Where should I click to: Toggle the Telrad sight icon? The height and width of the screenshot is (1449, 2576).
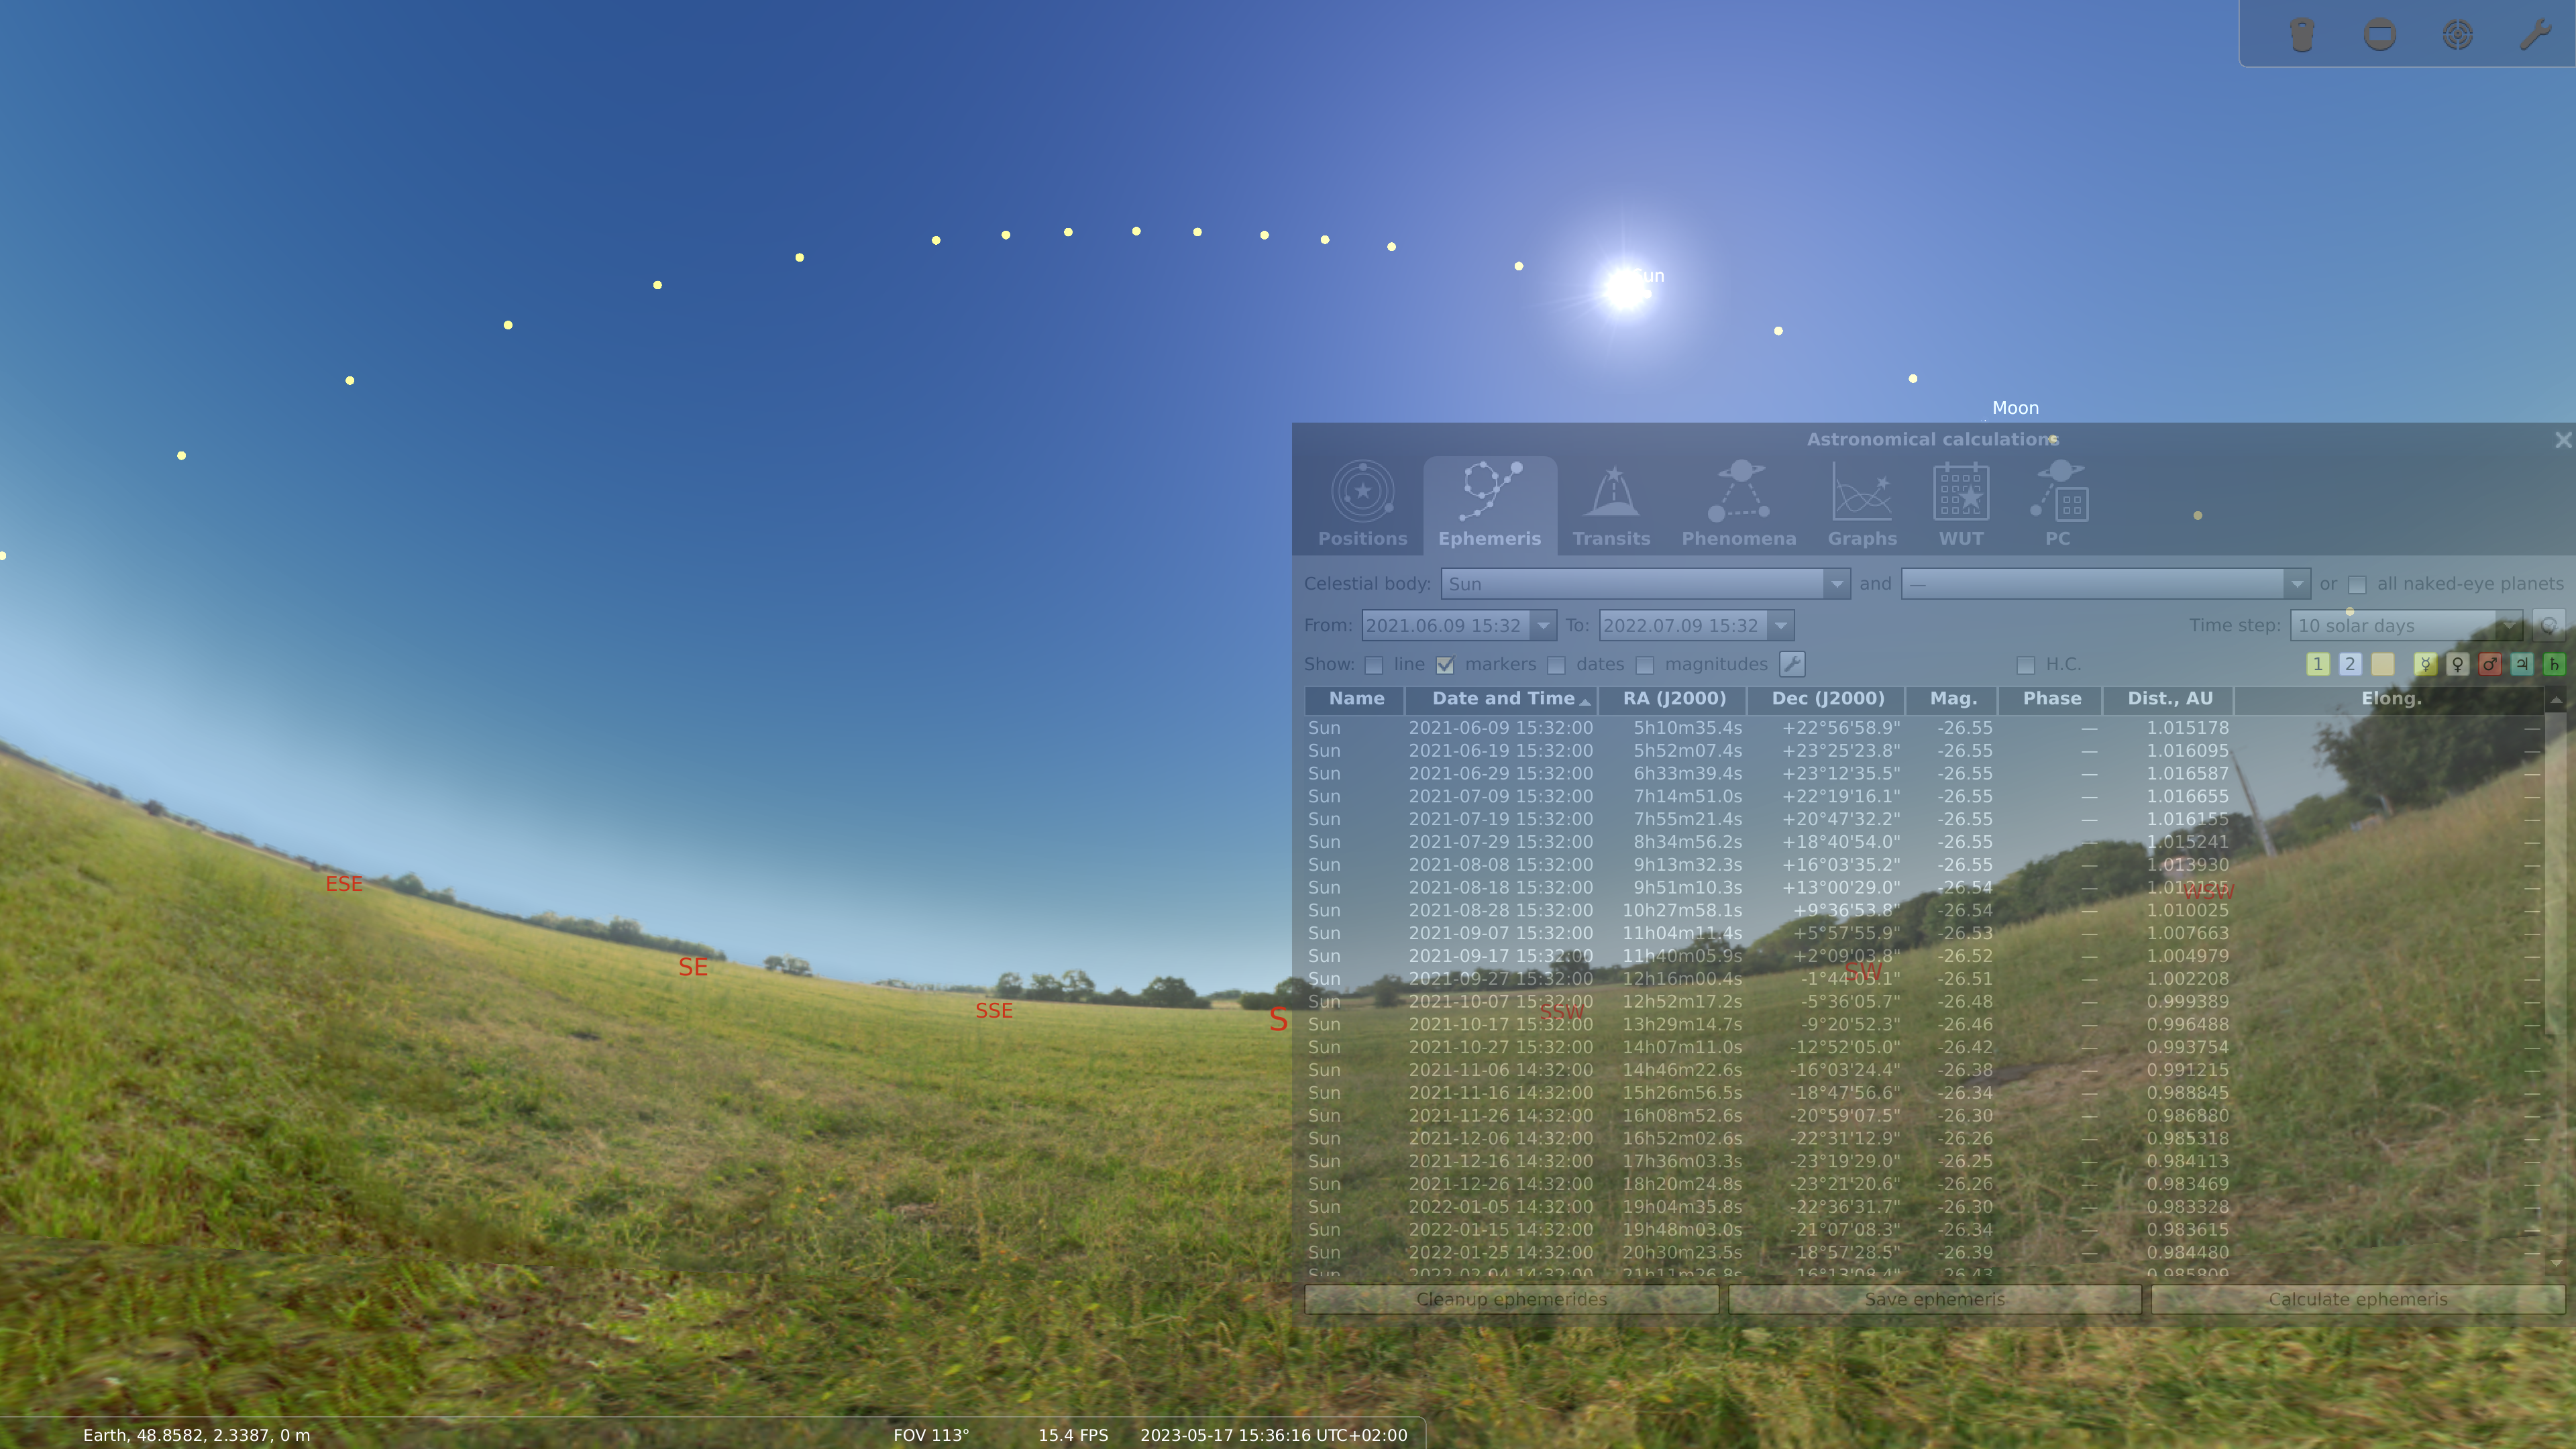coord(2458,35)
